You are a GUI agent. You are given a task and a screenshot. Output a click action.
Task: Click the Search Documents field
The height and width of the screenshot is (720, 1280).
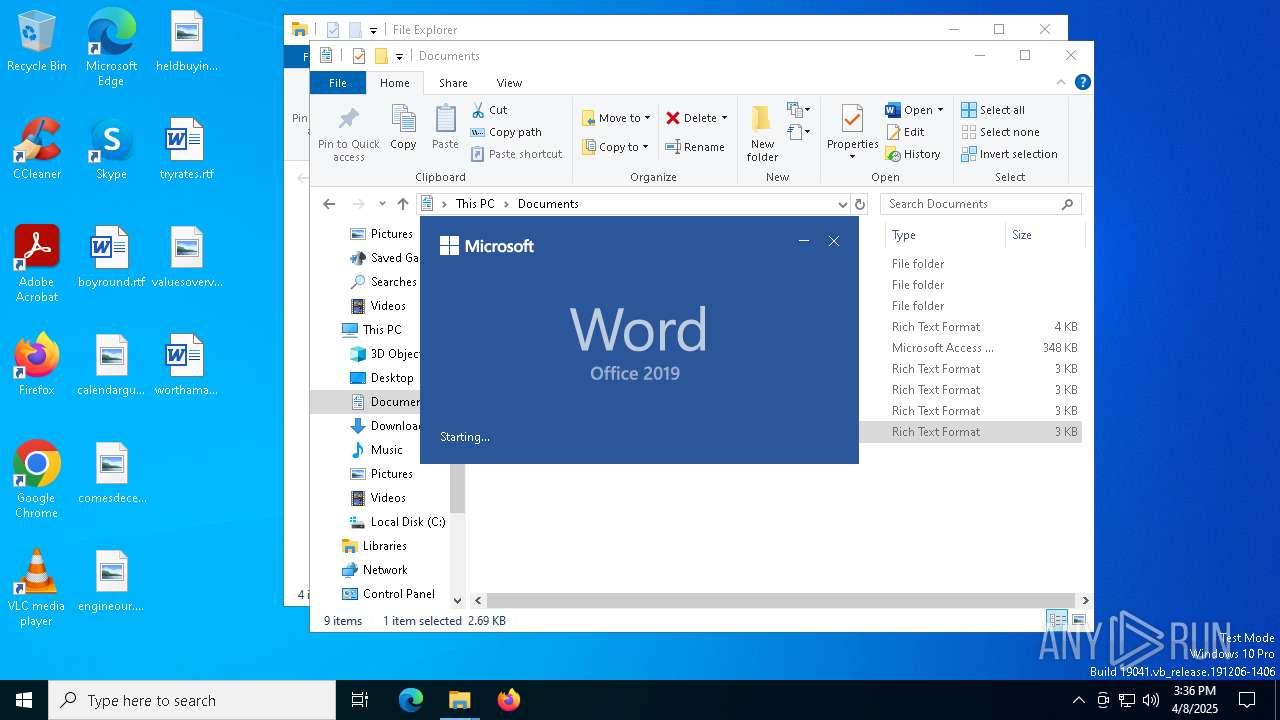click(x=980, y=204)
